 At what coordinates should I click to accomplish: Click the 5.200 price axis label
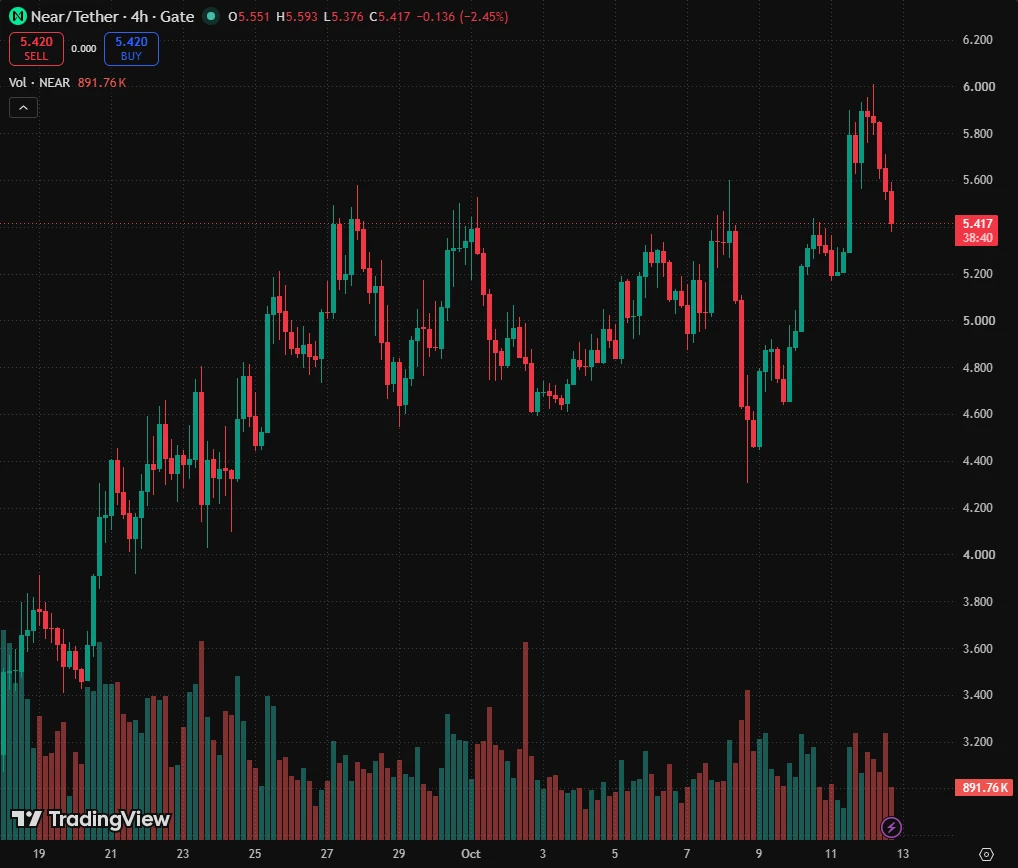tap(978, 273)
